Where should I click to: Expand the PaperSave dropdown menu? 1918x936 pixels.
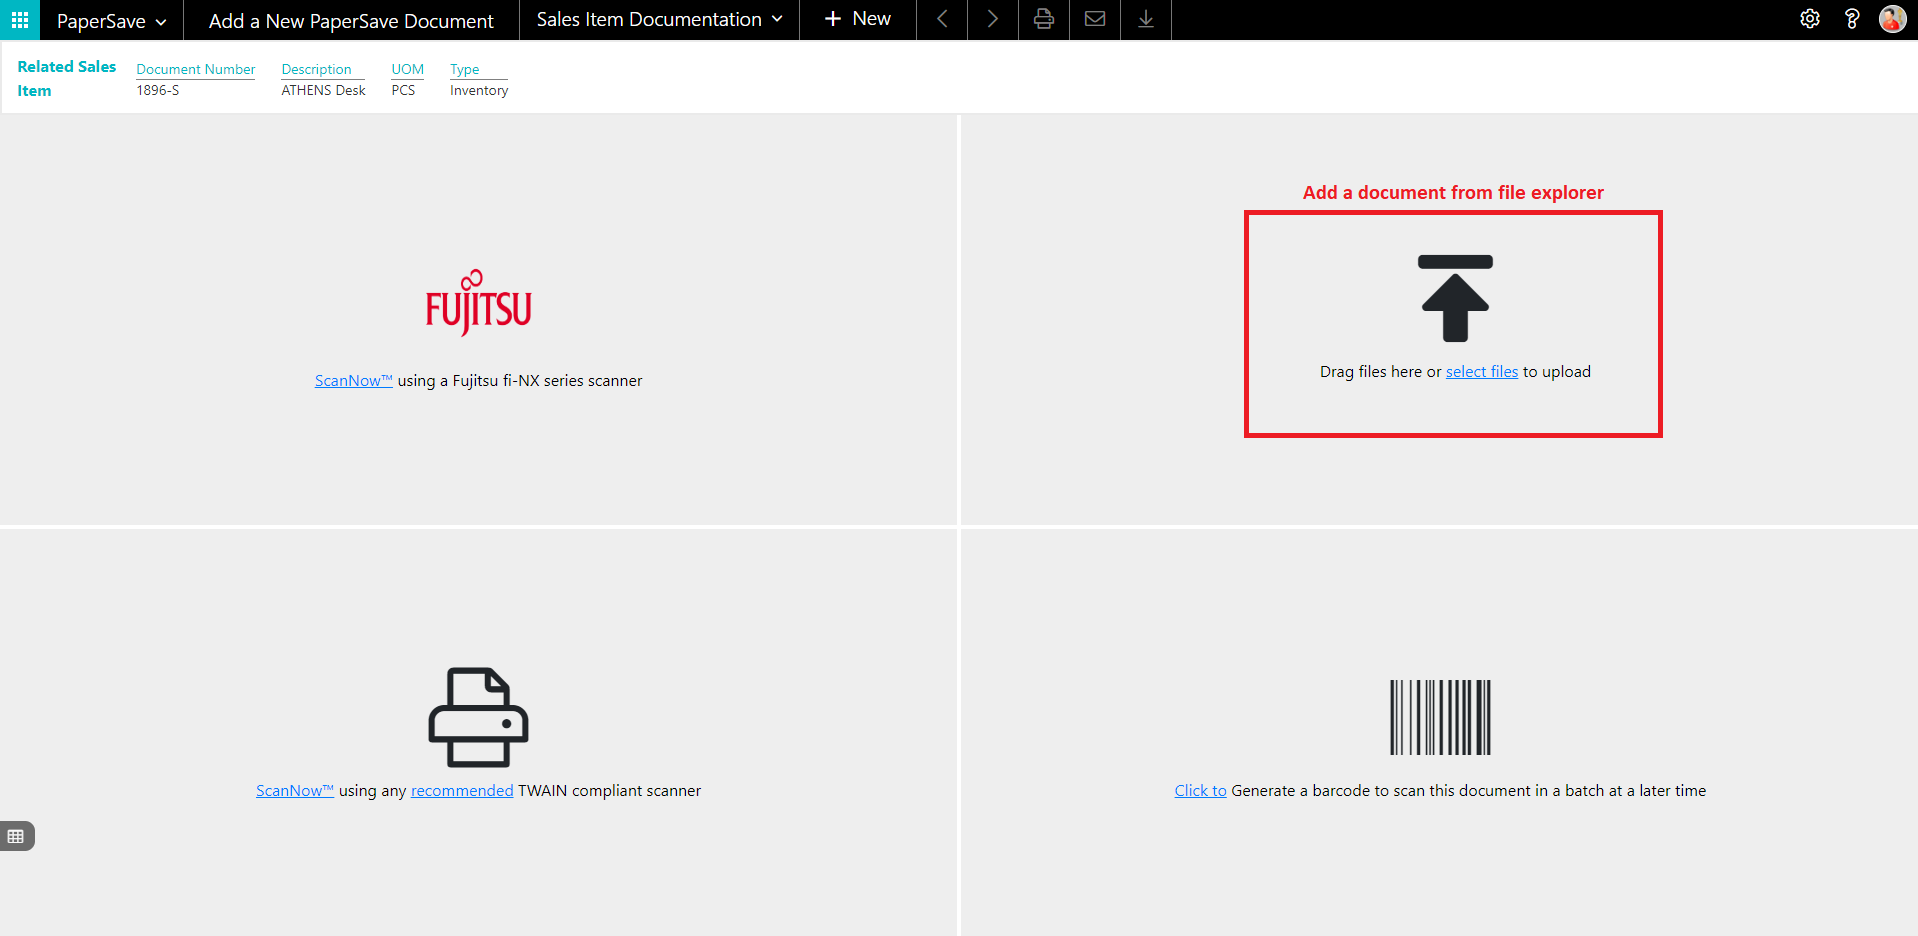pyautogui.click(x=111, y=21)
